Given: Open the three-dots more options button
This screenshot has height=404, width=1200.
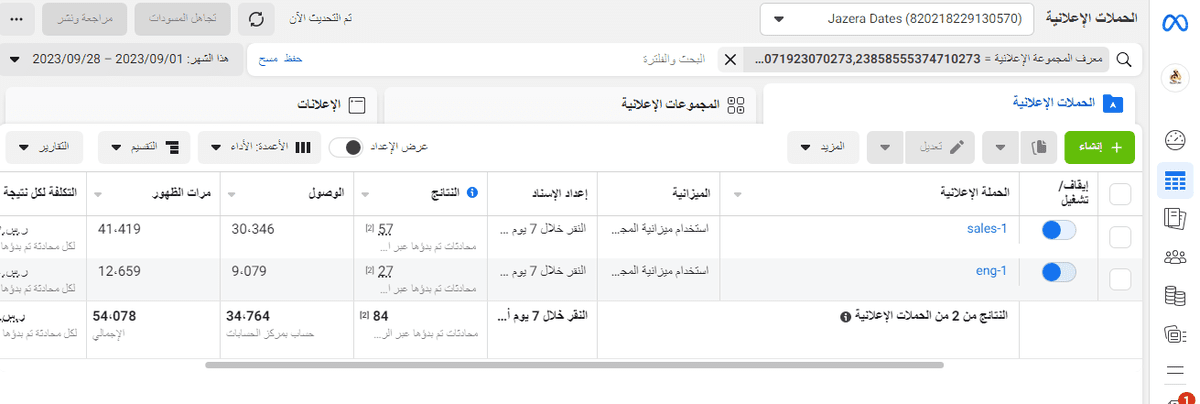Looking at the screenshot, I should 21,19.
